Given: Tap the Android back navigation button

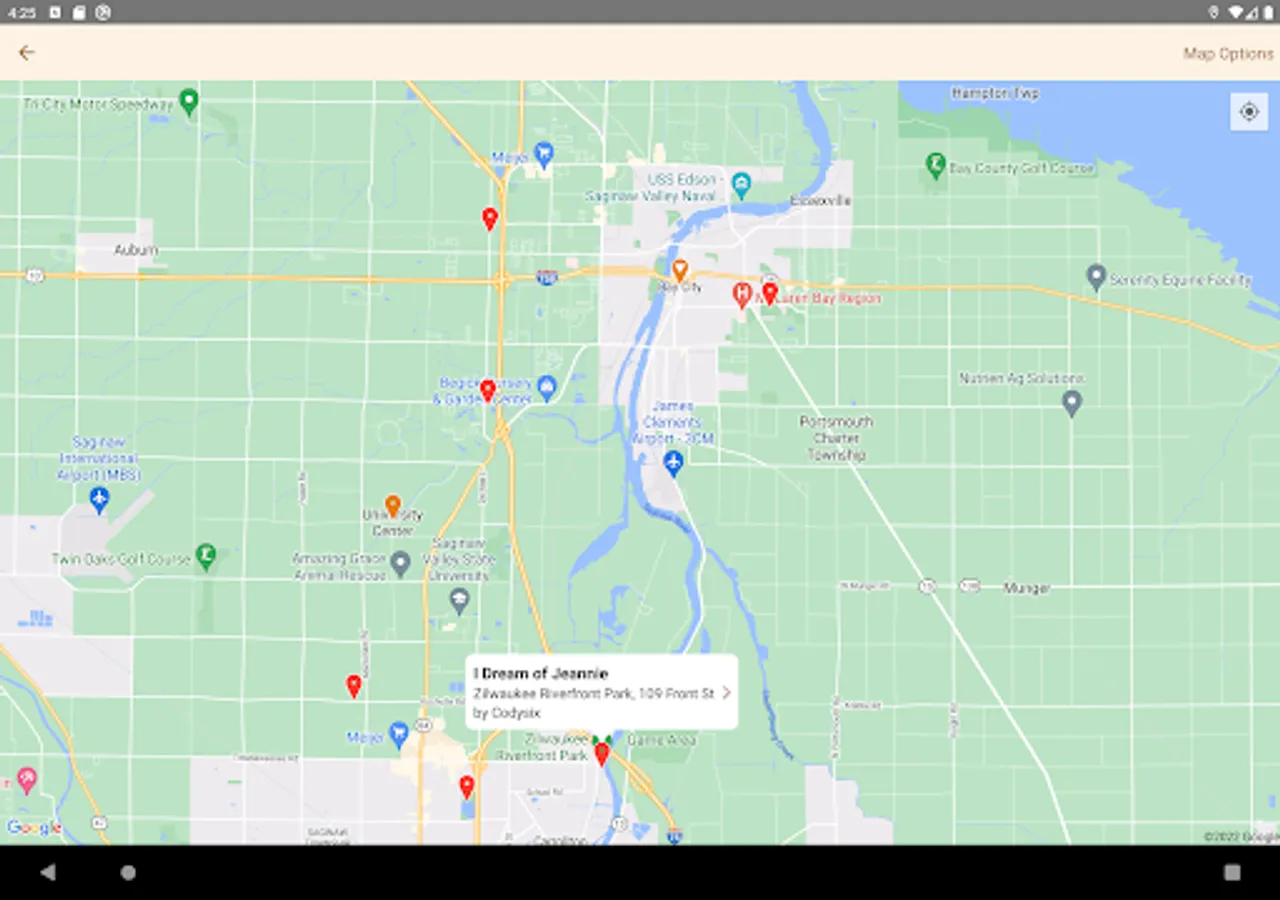Looking at the screenshot, I should 48,872.
